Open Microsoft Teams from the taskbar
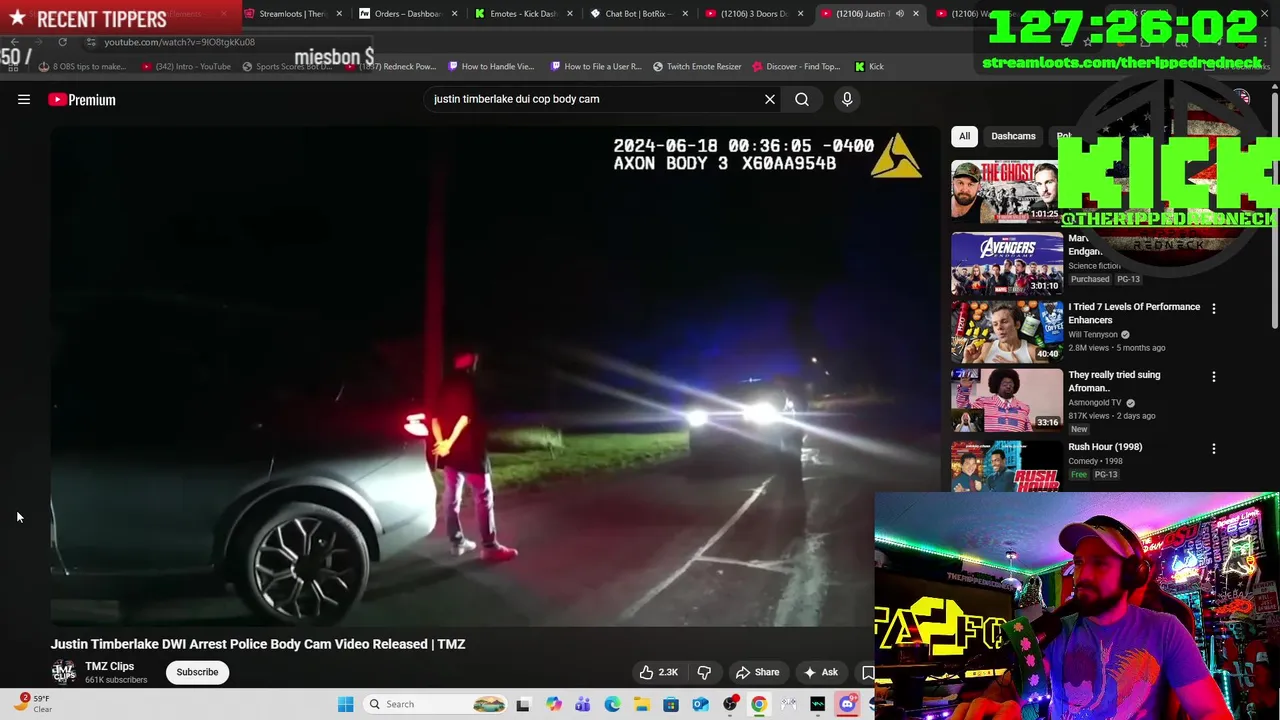 pos(582,704)
